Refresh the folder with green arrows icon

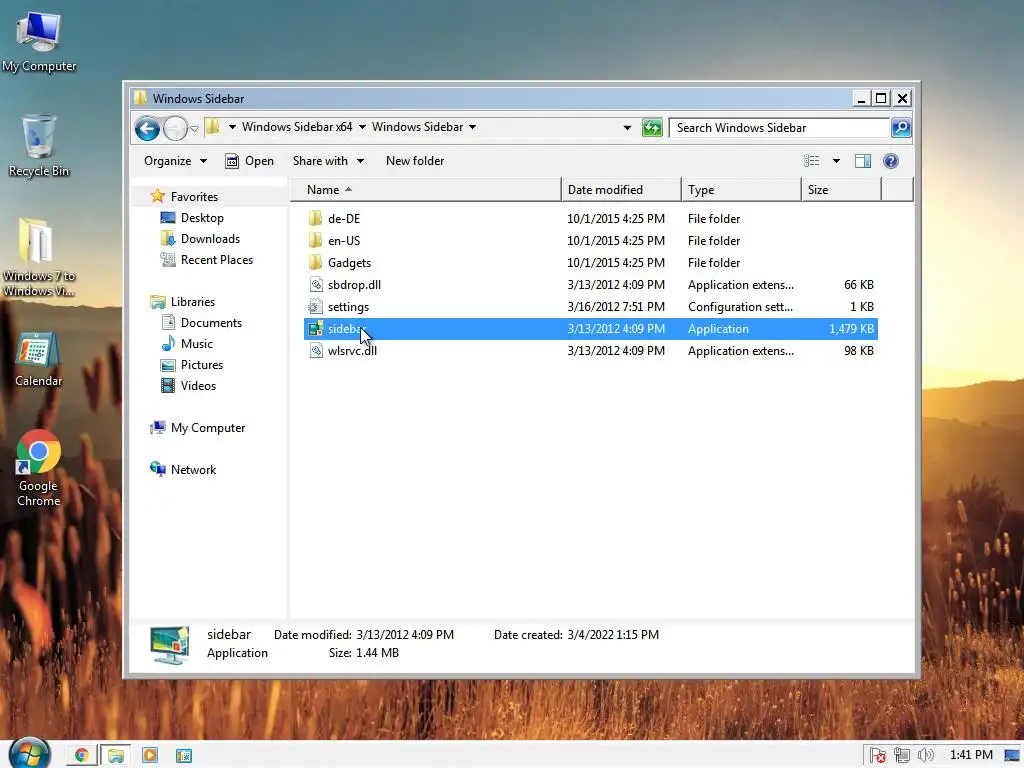pos(652,127)
